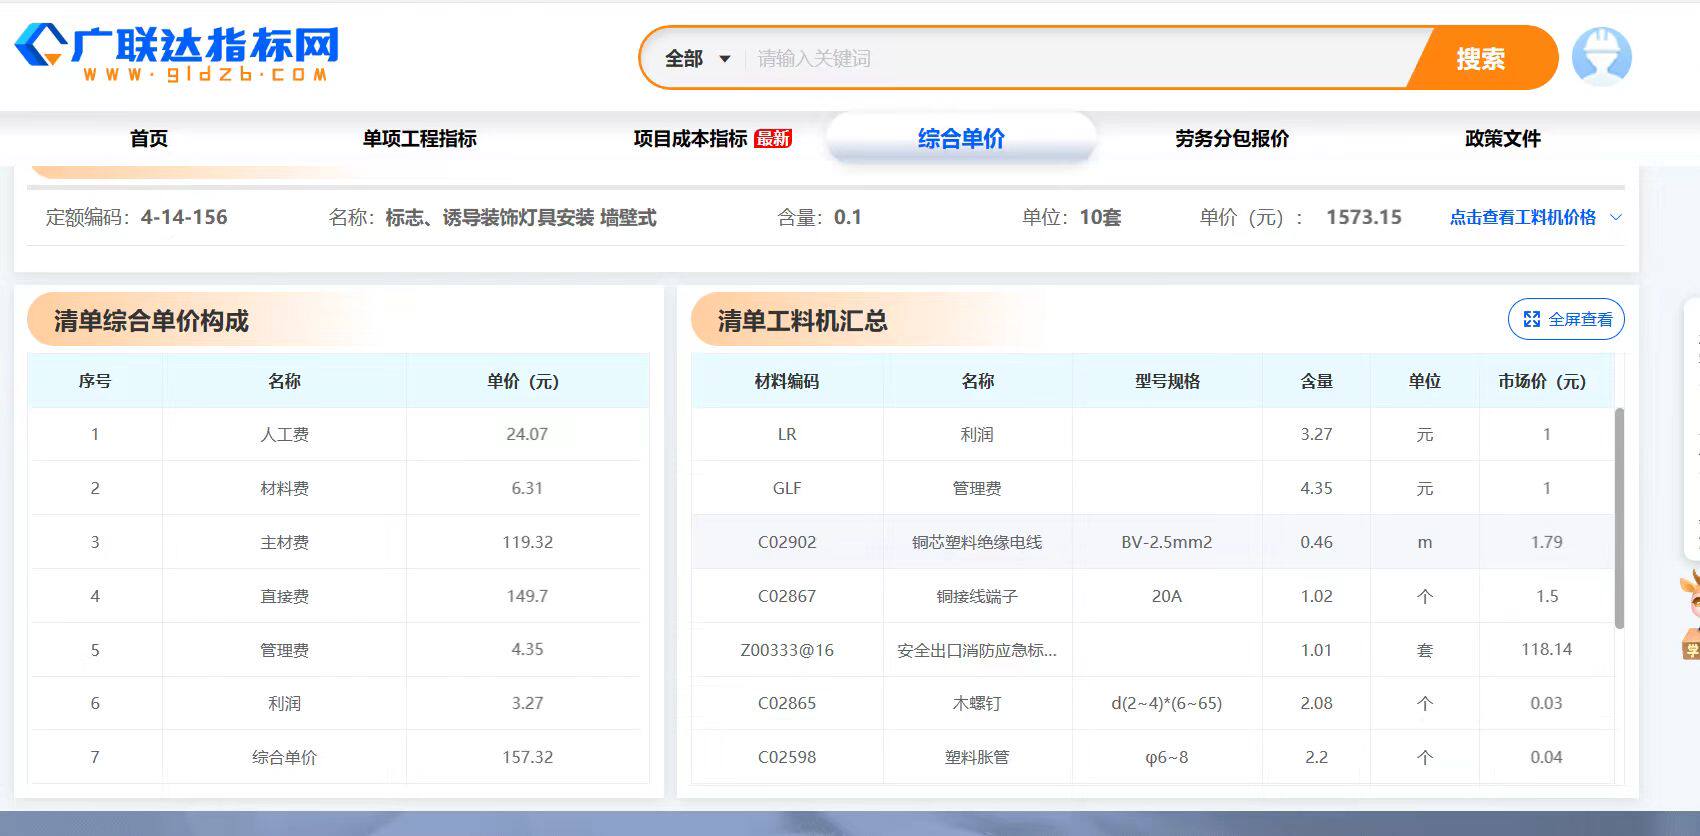Click material code Z00333@16

[x=787, y=650]
